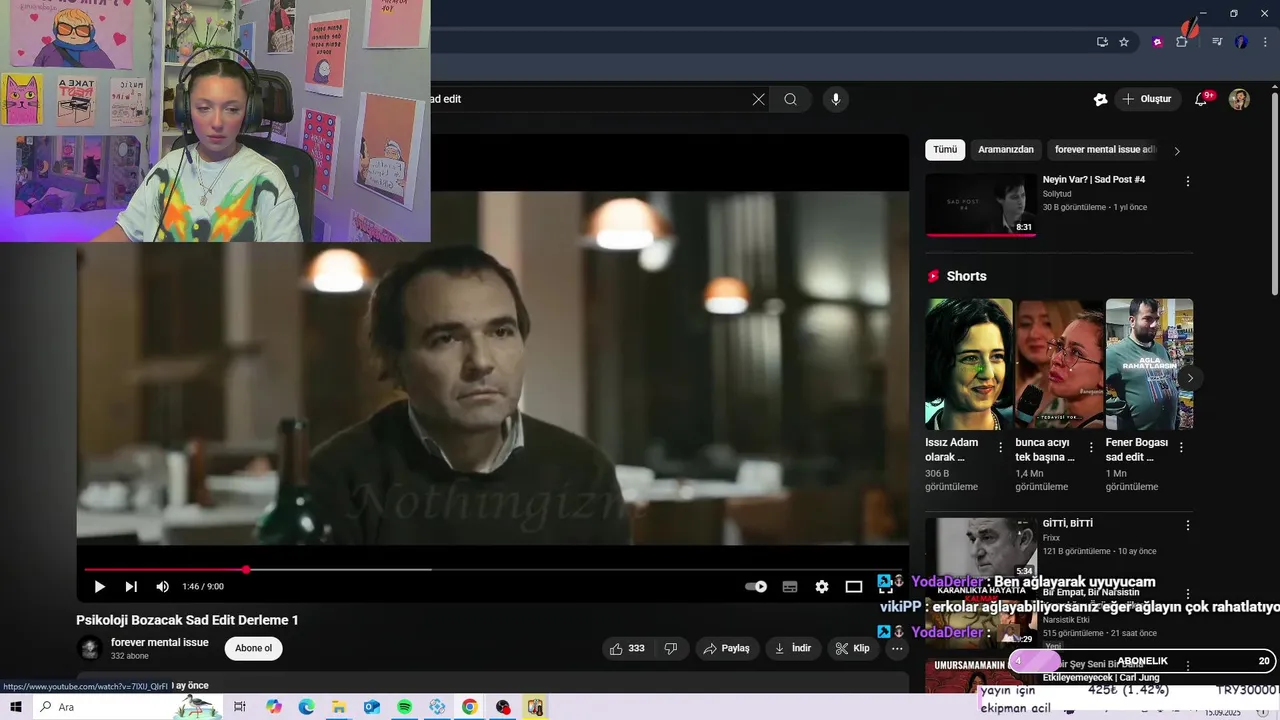
Task: Open forever mental issue channel name
Action: 160,642
